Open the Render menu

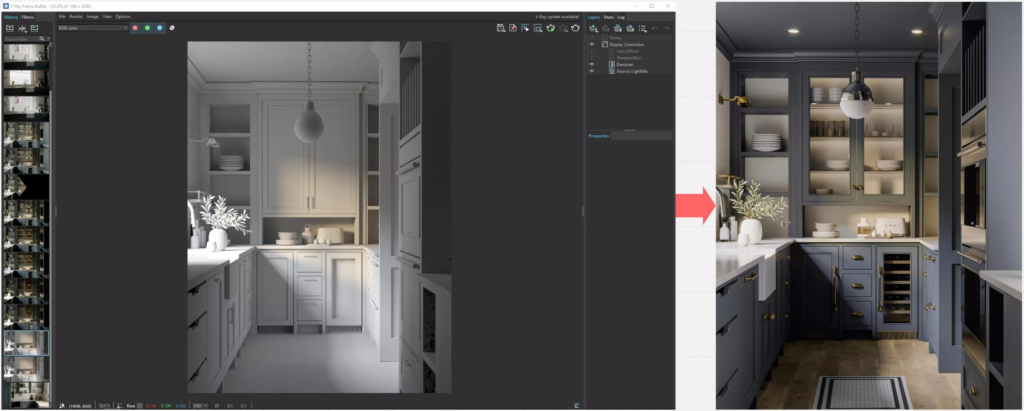[75, 17]
